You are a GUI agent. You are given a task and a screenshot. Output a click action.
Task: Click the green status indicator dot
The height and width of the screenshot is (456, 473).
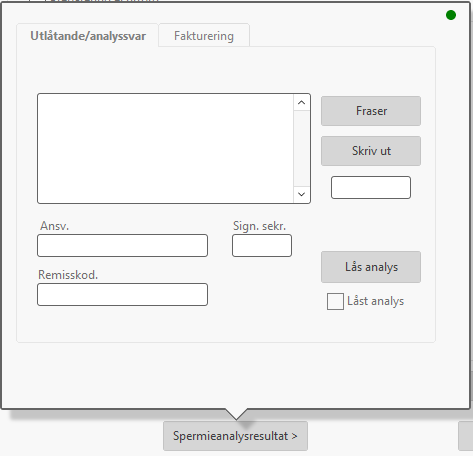pos(451,15)
